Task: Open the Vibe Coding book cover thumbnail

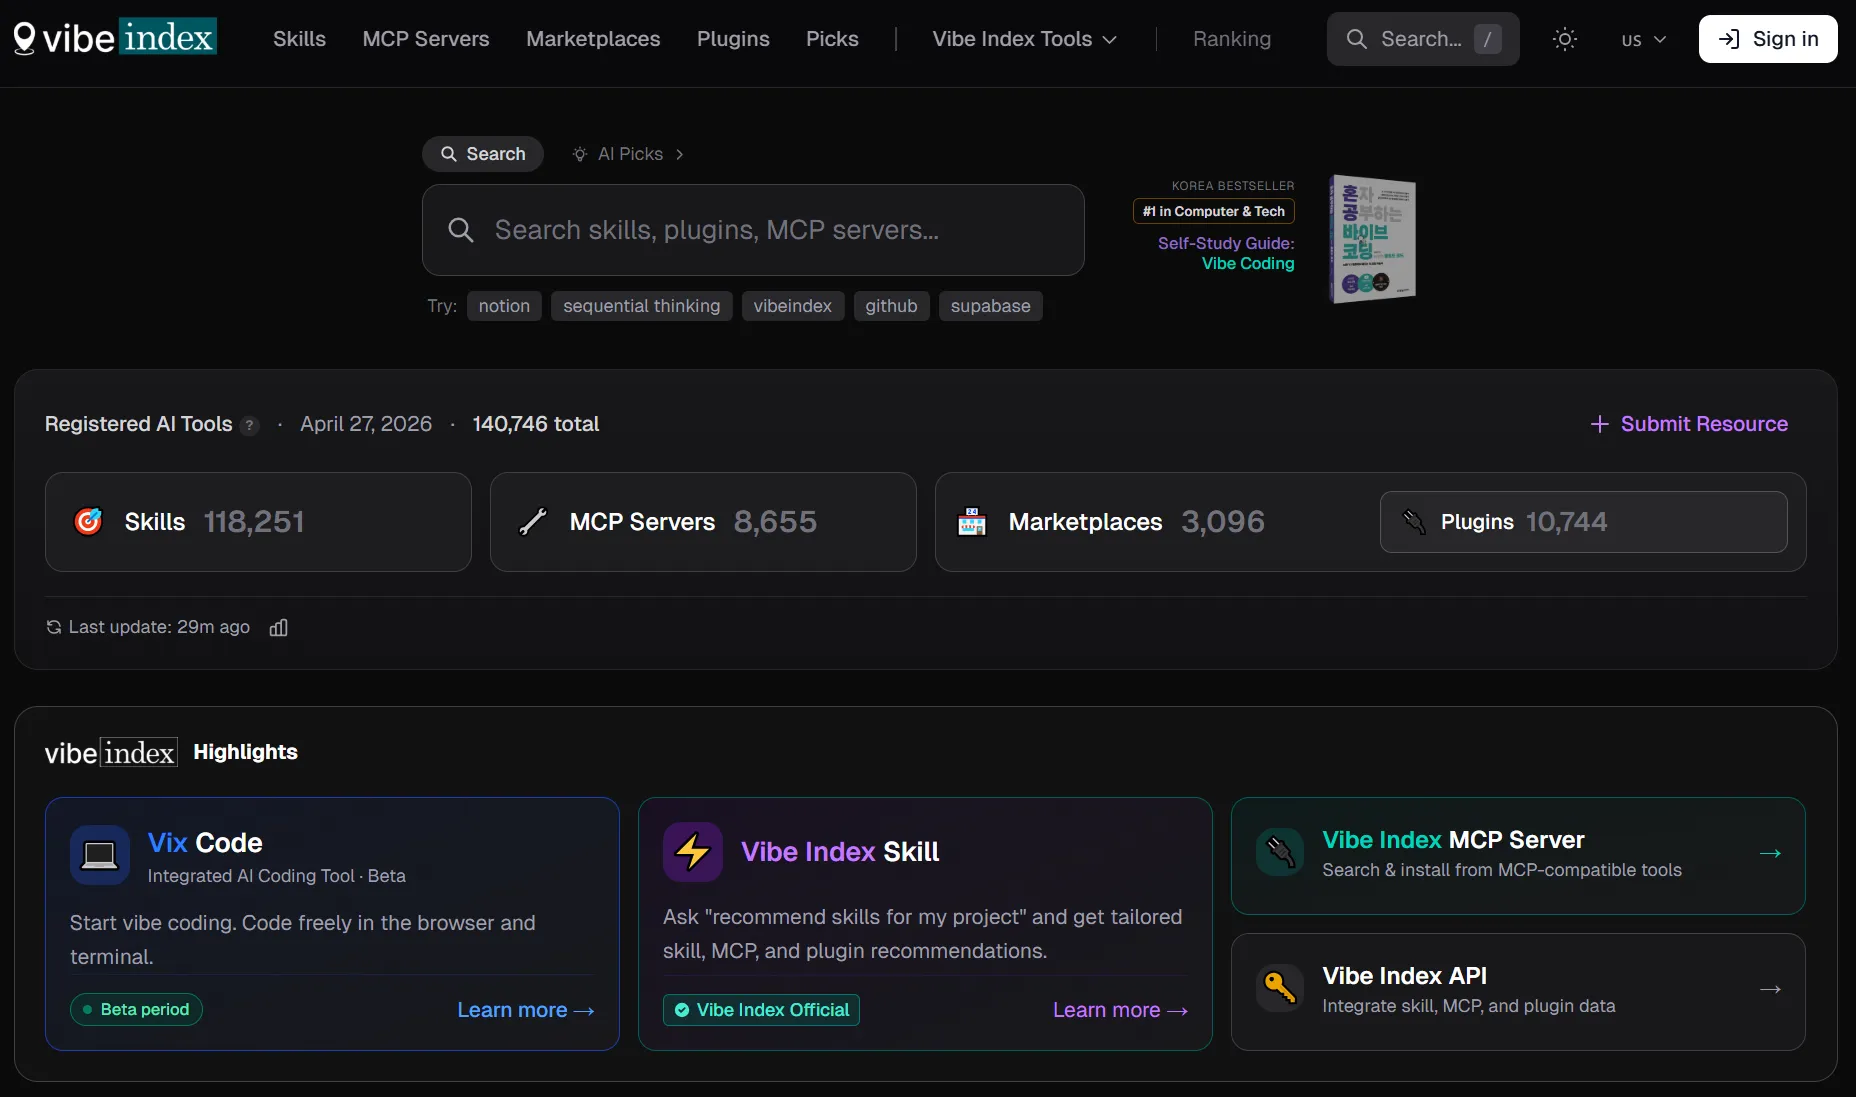Action: point(1372,239)
